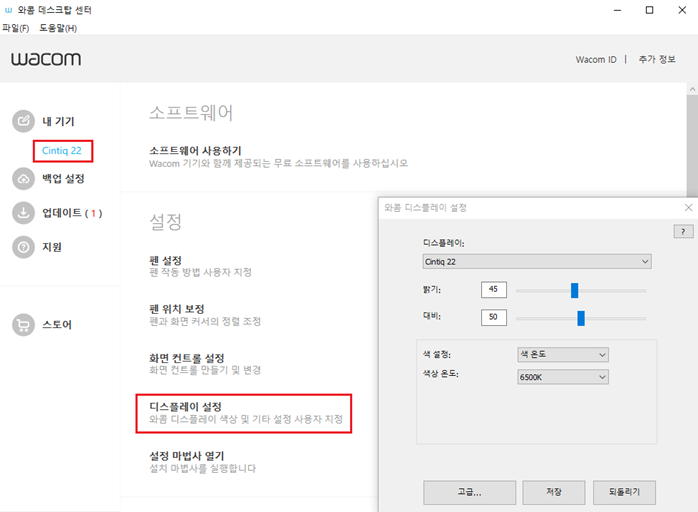Image resolution: width=698 pixels, height=512 pixels.
Task: Click the 고급... button
Action: [x=469, y=492]
